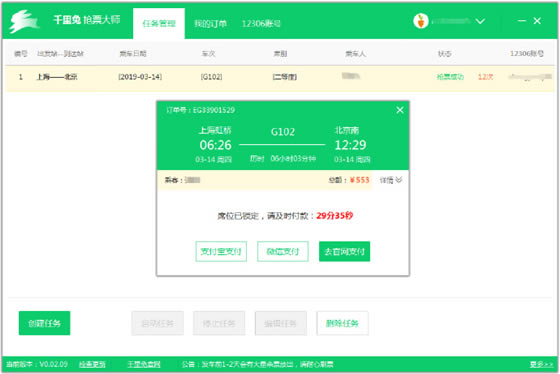Click 抢票成功 status text
Screen dimensions: 560x374
point(450,77)
